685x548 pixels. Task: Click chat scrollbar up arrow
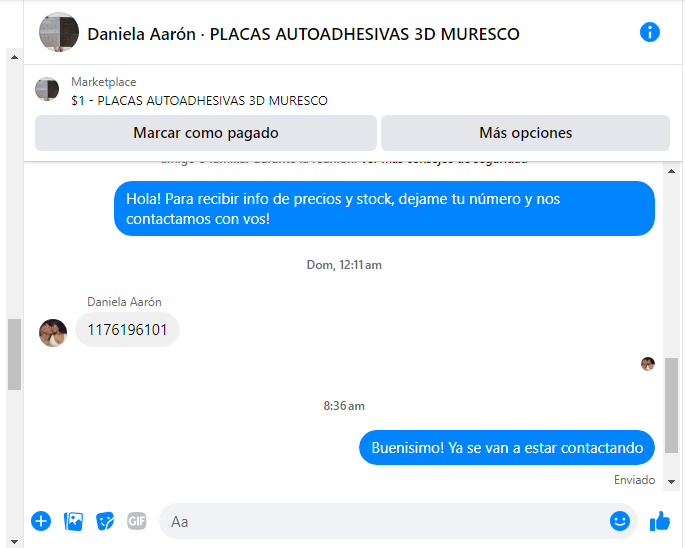tap(671, 171)
